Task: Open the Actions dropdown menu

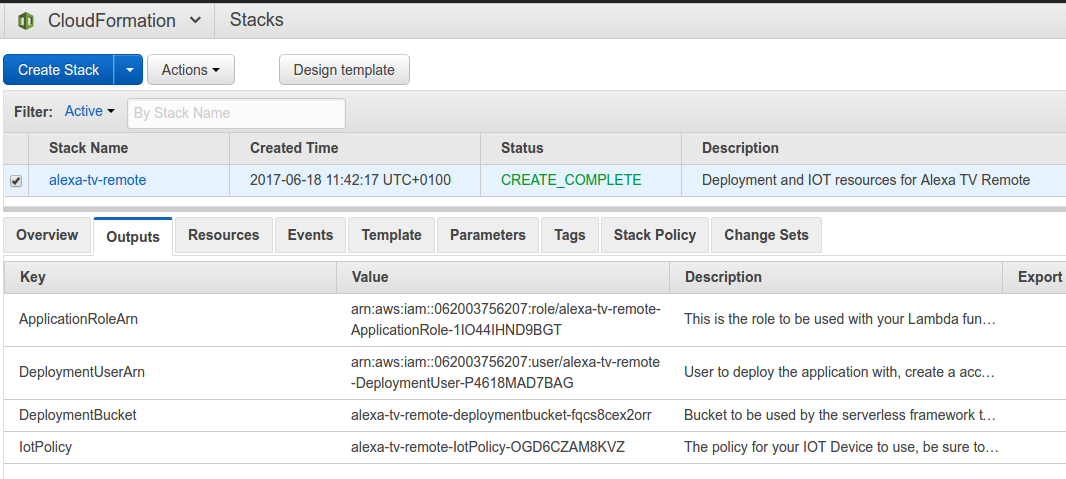Action: click(191, 70)
